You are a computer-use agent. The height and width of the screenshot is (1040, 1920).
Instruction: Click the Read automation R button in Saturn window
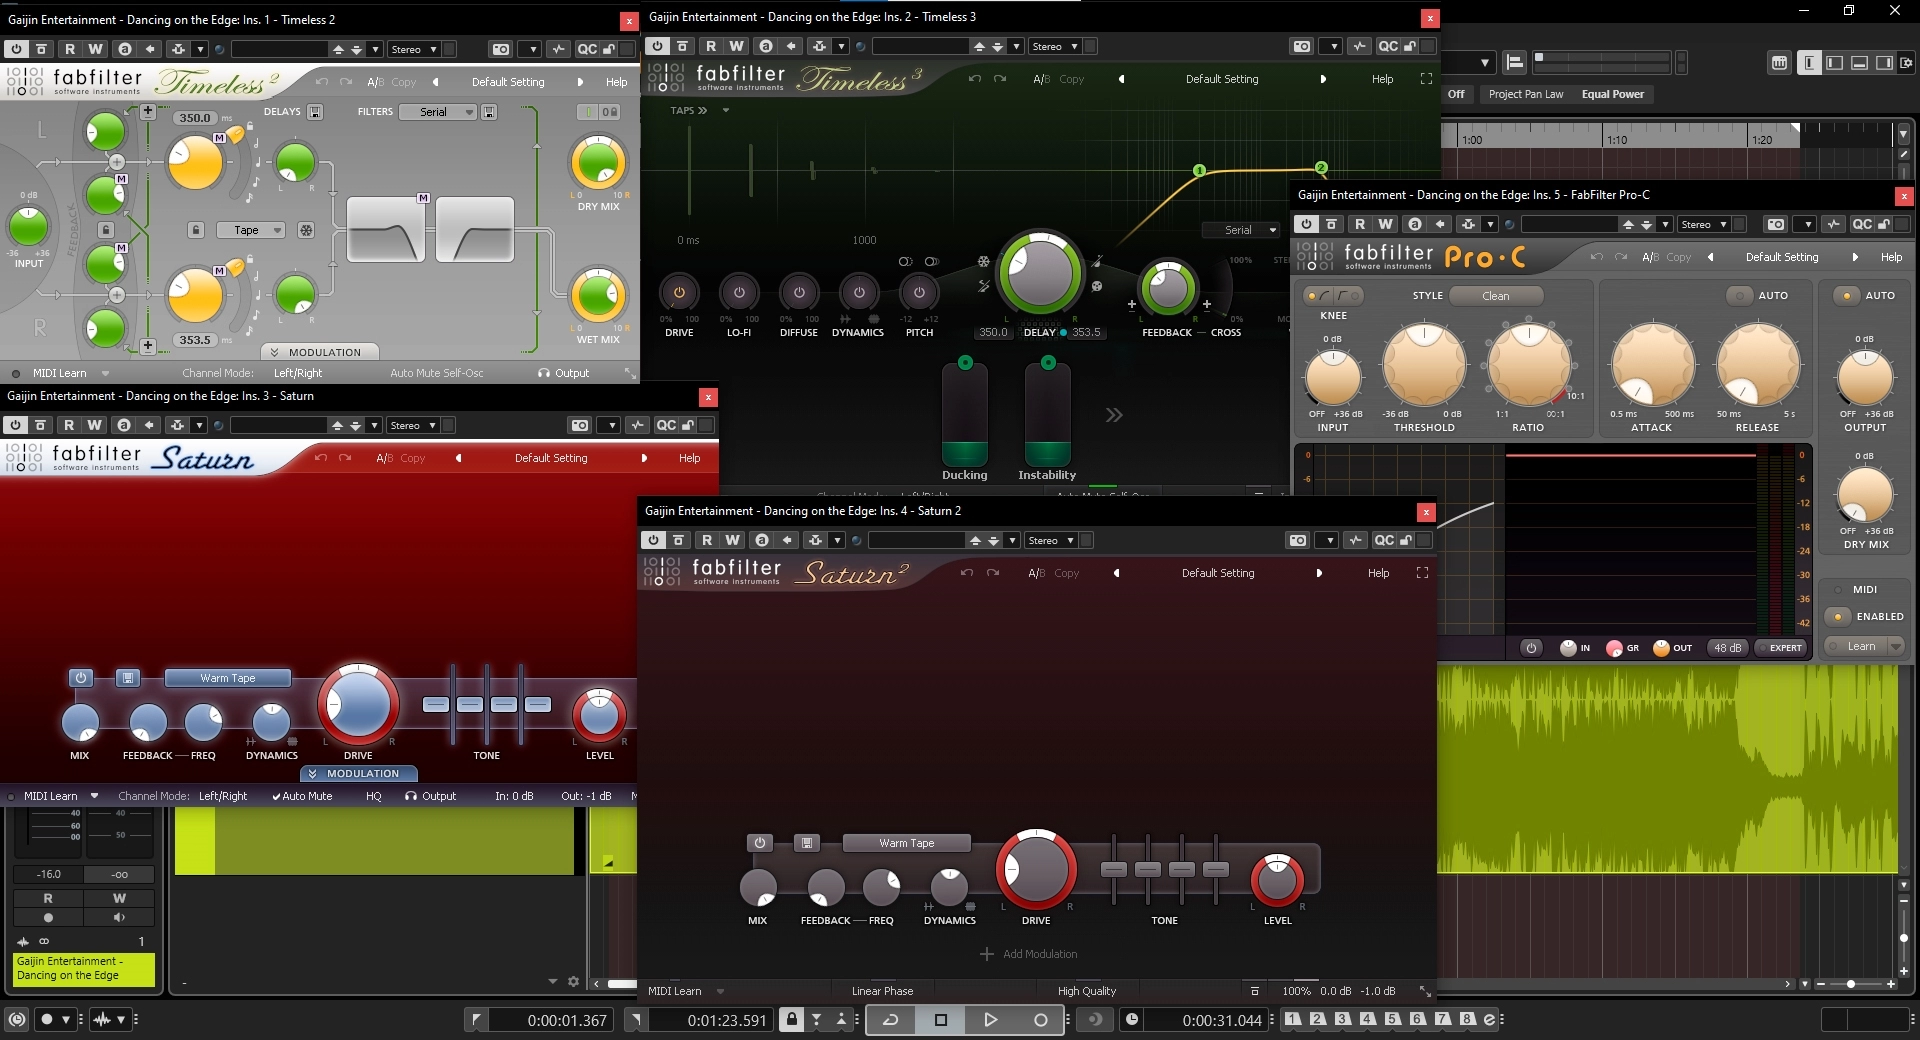coord(69,425)
